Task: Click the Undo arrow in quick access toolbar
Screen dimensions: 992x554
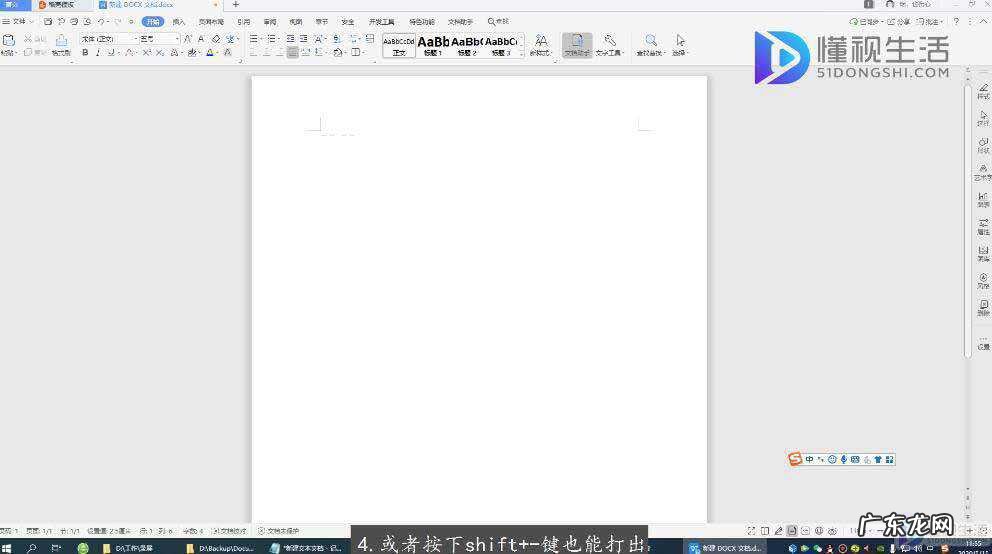Action: pos(101,21)
